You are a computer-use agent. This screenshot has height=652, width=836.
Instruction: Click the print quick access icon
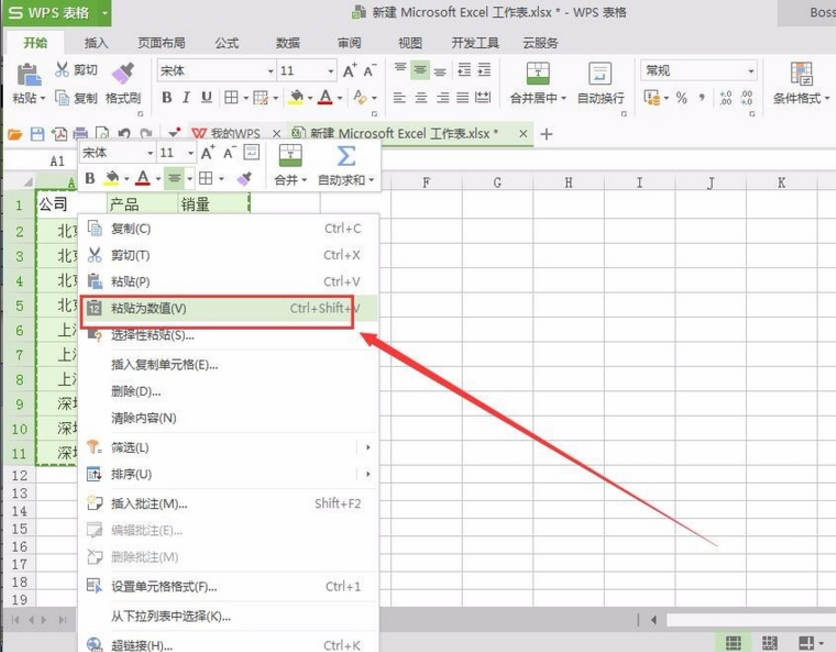(x=80, y=134)
